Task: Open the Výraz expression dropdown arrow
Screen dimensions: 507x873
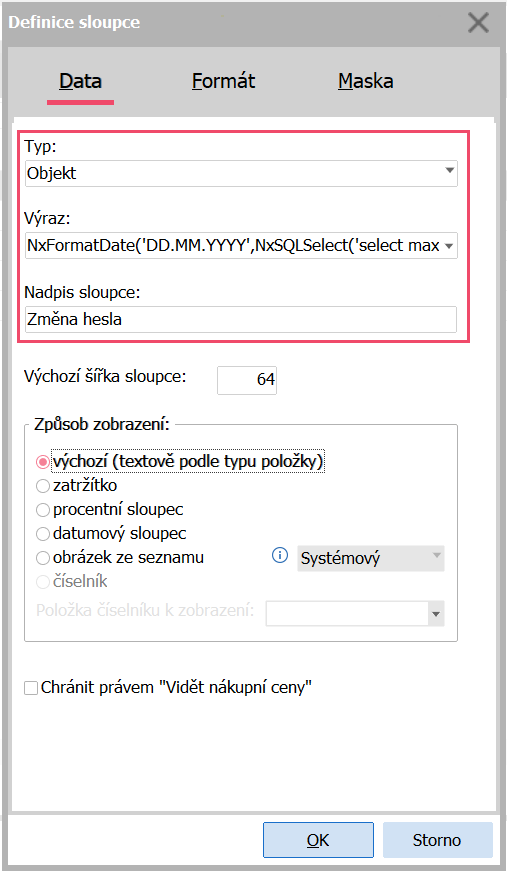Action: [x=450, y=246]
